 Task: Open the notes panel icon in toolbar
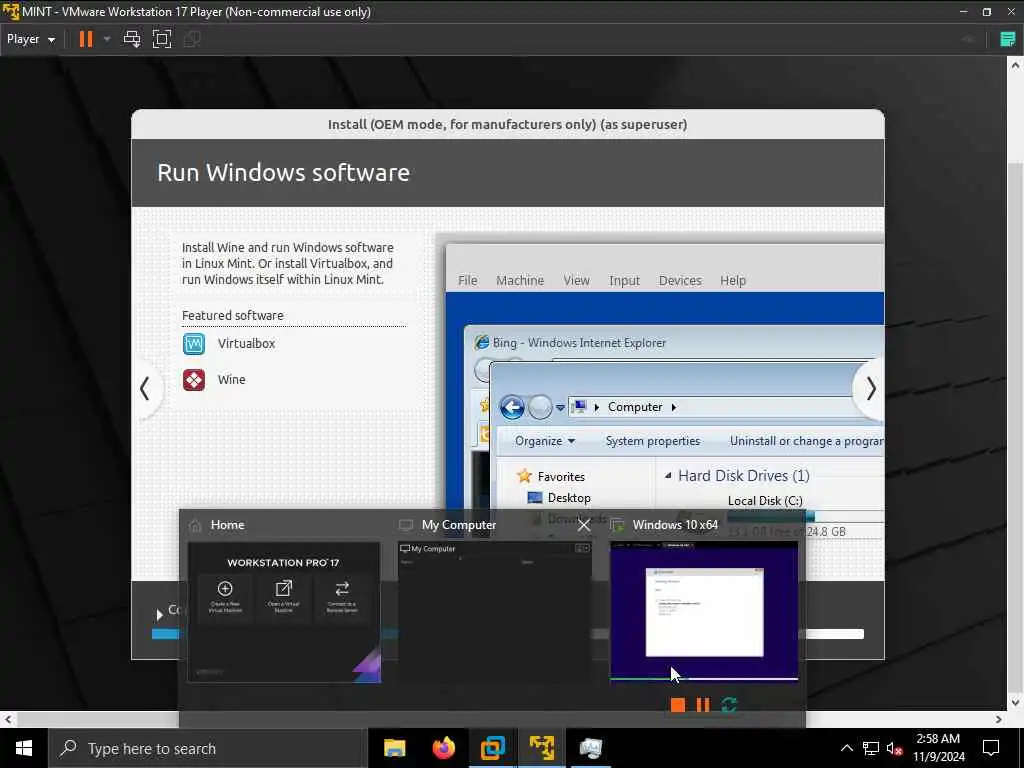pyautogui.click(x=1008, y=39)
